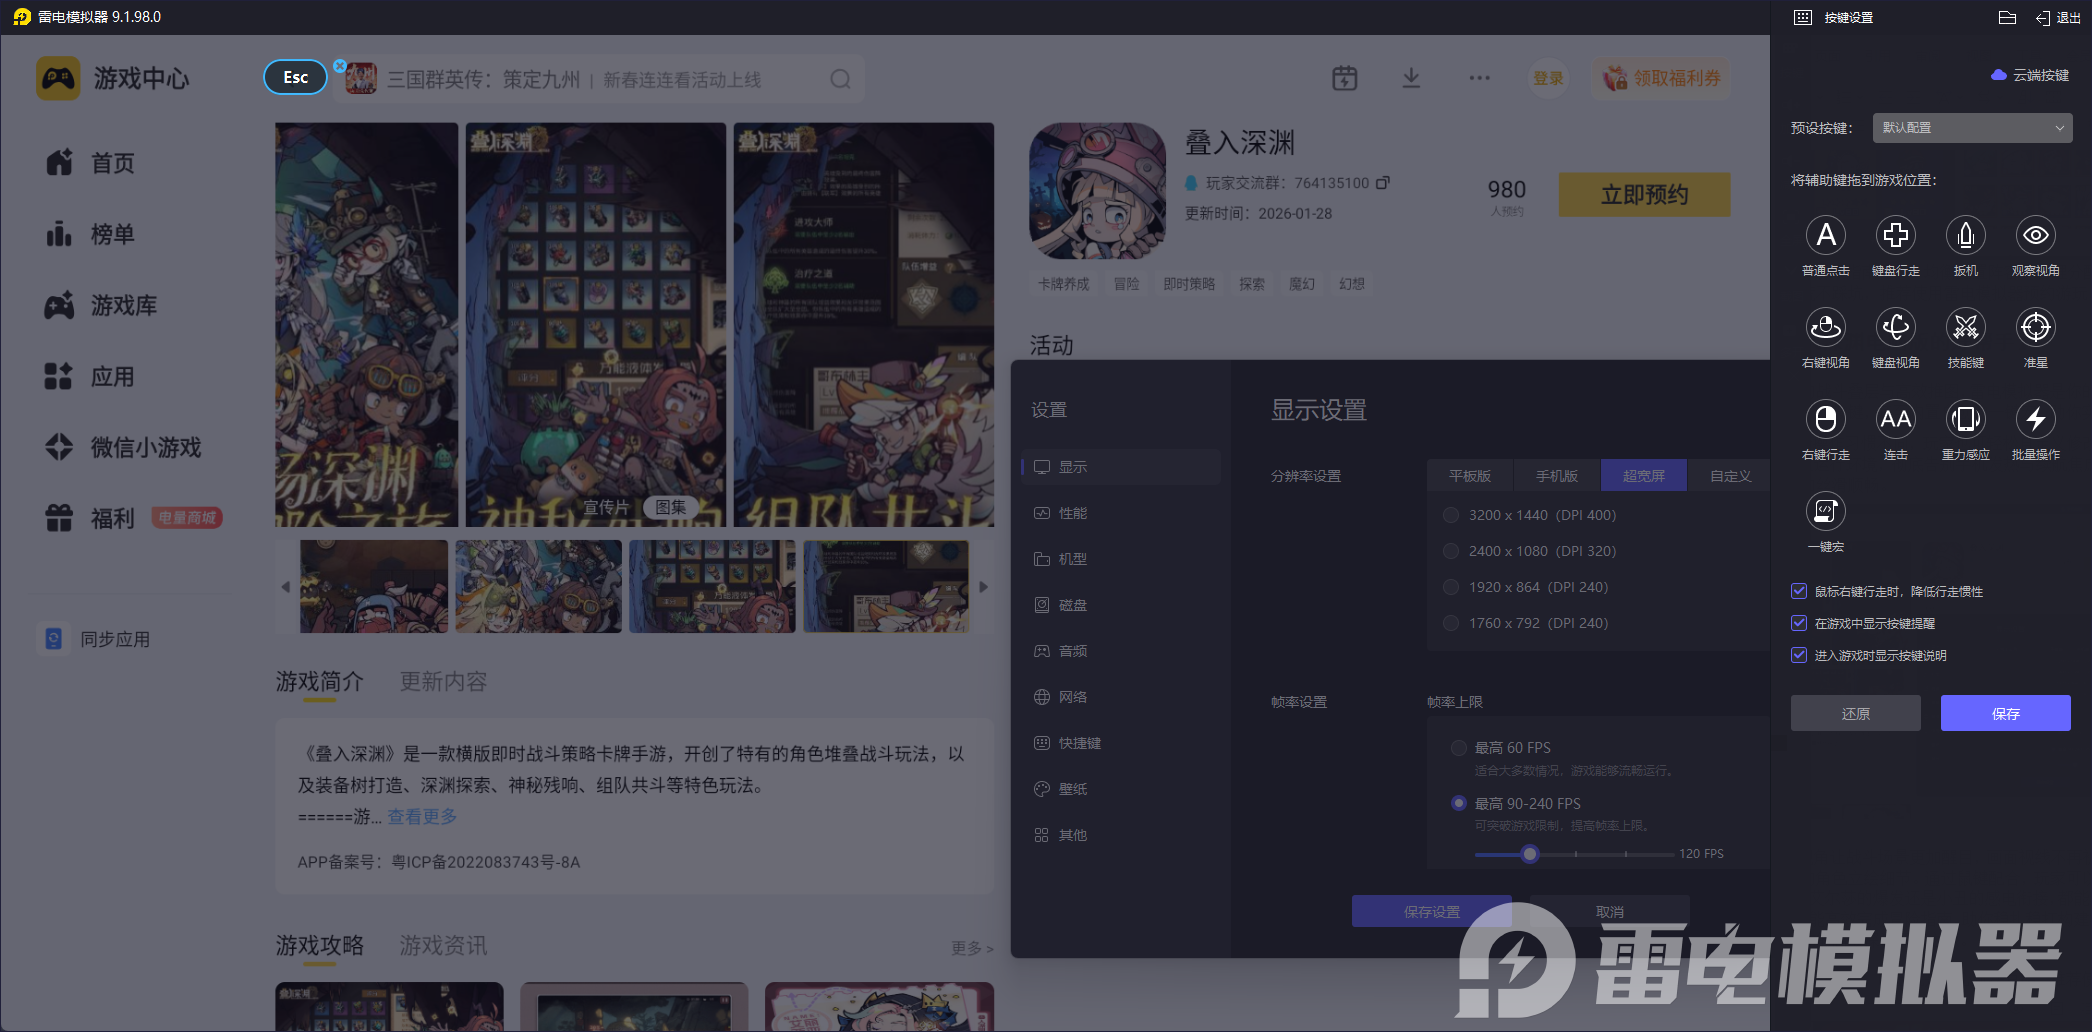This screenshot has height=1032, width=2092.
Task: Click the 保存 button in key settings
Action: (2005, 713)
